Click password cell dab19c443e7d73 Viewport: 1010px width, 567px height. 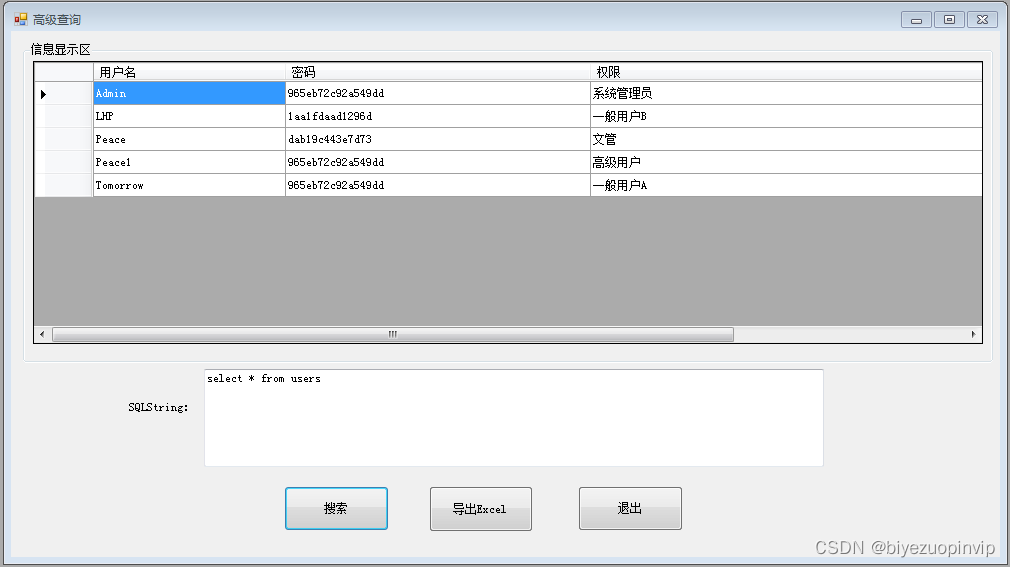438,139
